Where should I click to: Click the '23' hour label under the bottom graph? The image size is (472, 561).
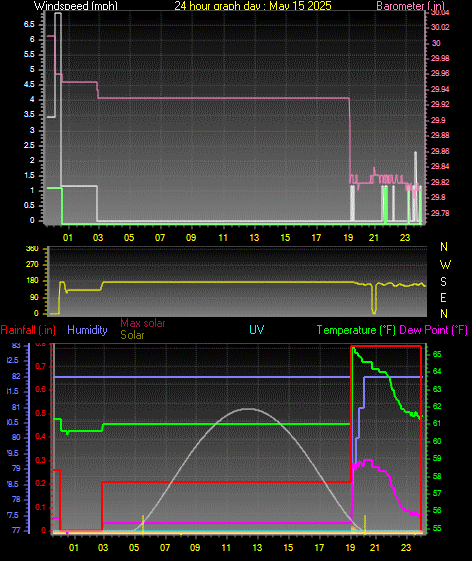coord(406,547)
